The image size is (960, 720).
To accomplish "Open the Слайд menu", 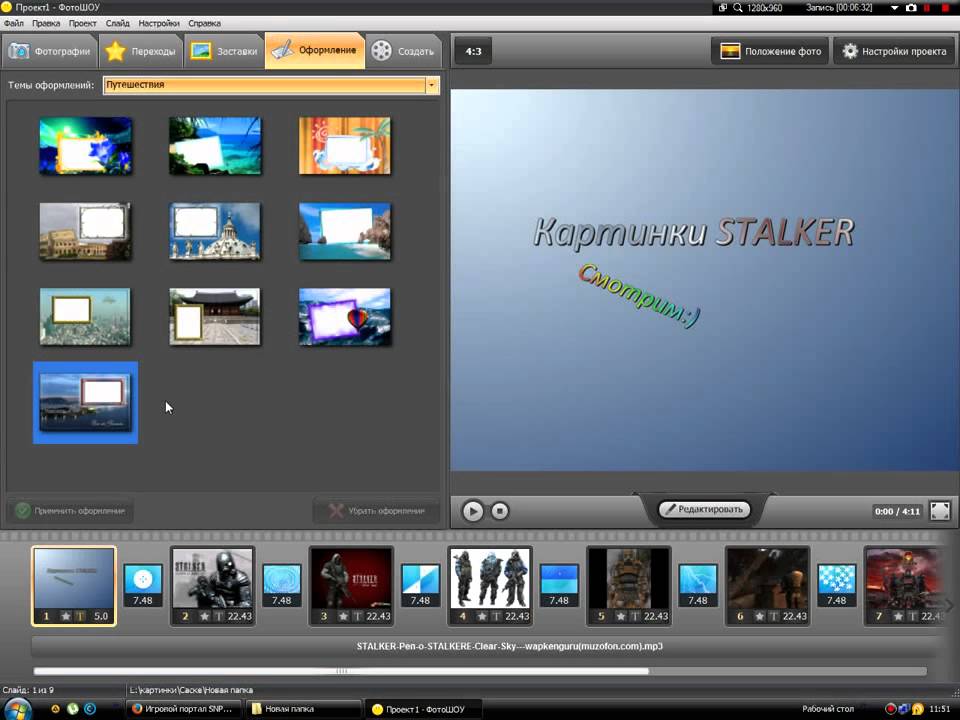I will point(118,23).
